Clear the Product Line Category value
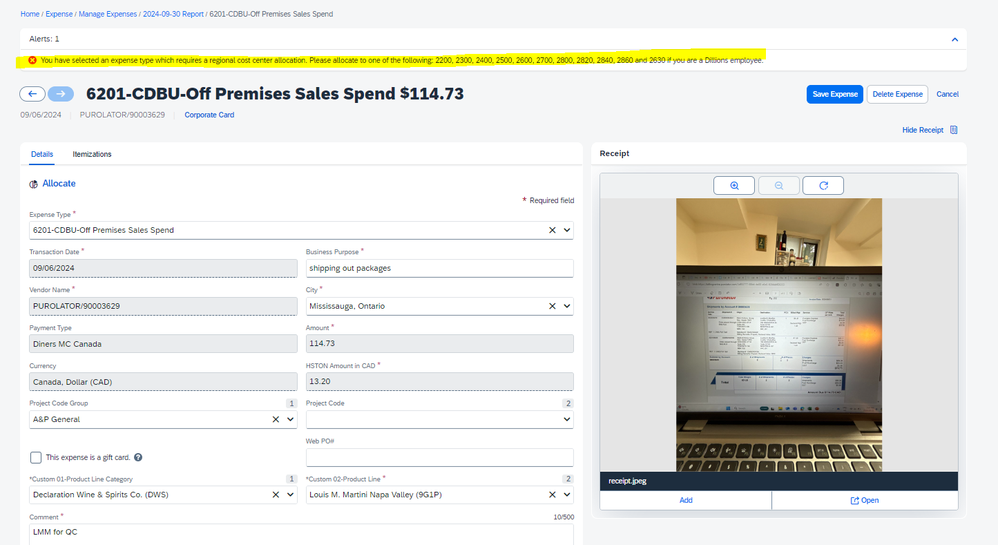Image resolution: width=998 pixels, height=545 pixels. click(x=276, y=495)
